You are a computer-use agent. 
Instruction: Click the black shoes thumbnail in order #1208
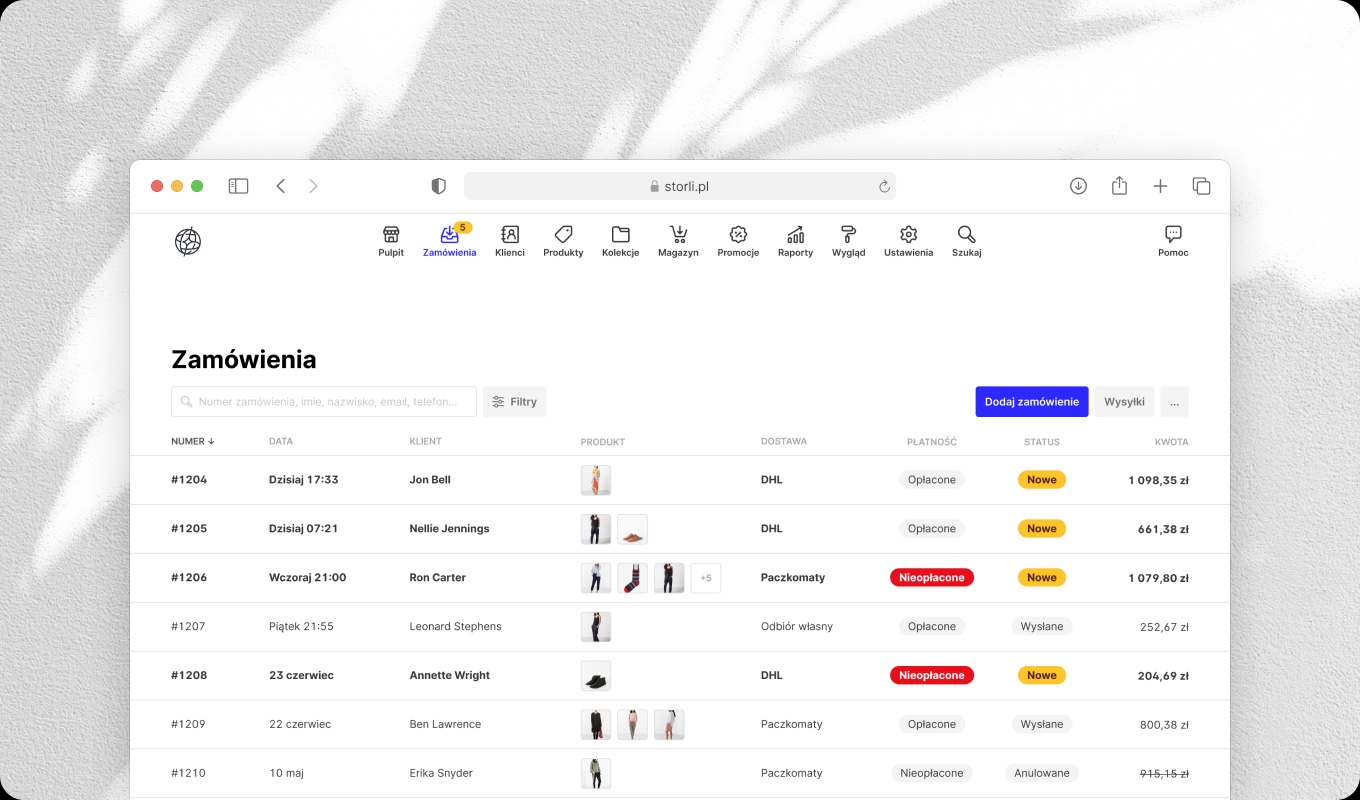pyautogui.click(x=596, y=676)
